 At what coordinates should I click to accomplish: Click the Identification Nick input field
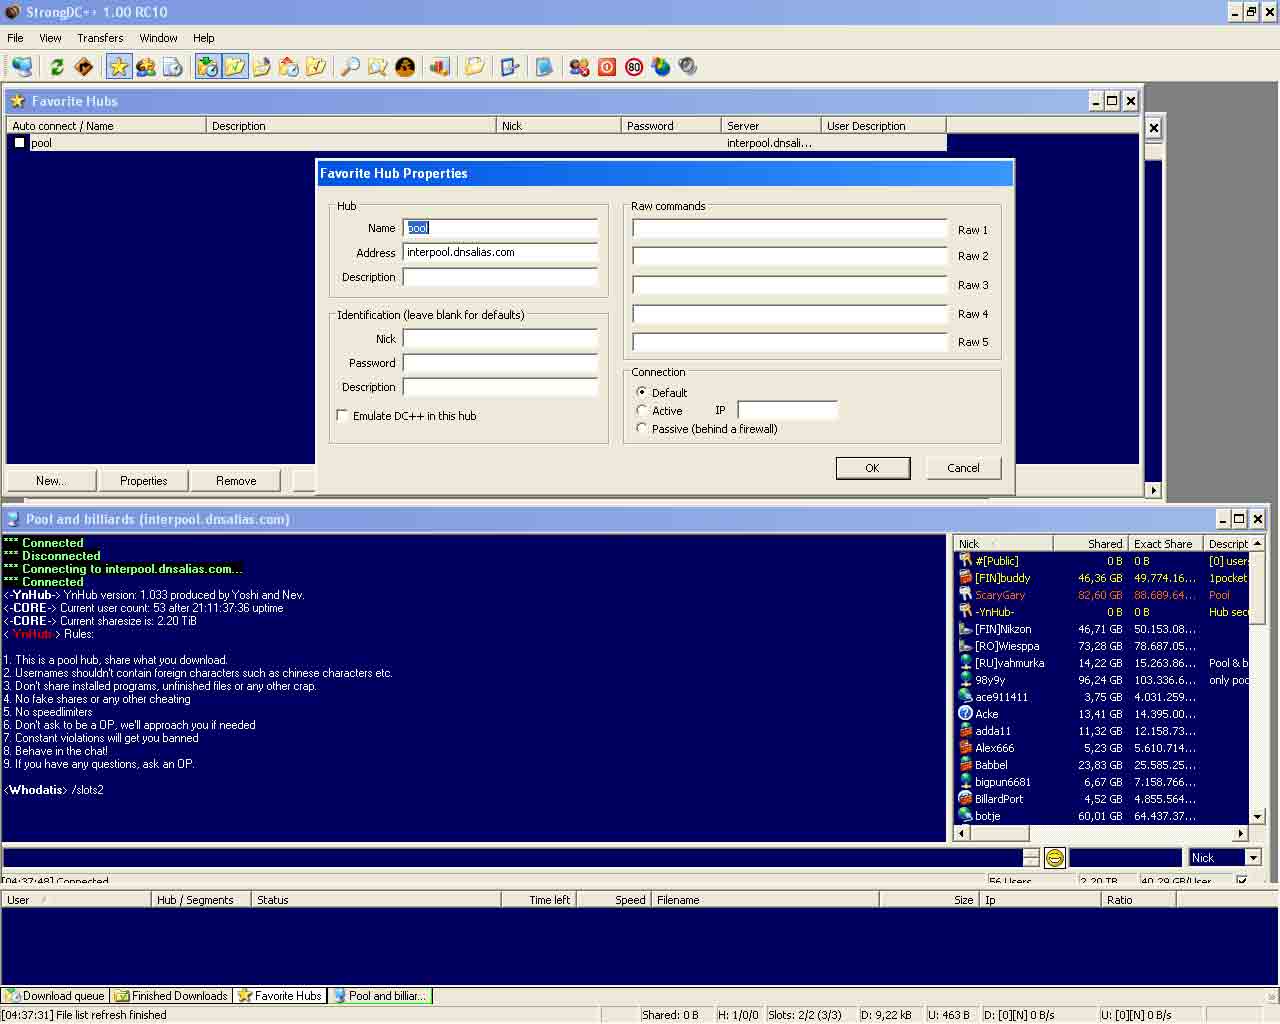pyautogui.click(x=500, y=339)
